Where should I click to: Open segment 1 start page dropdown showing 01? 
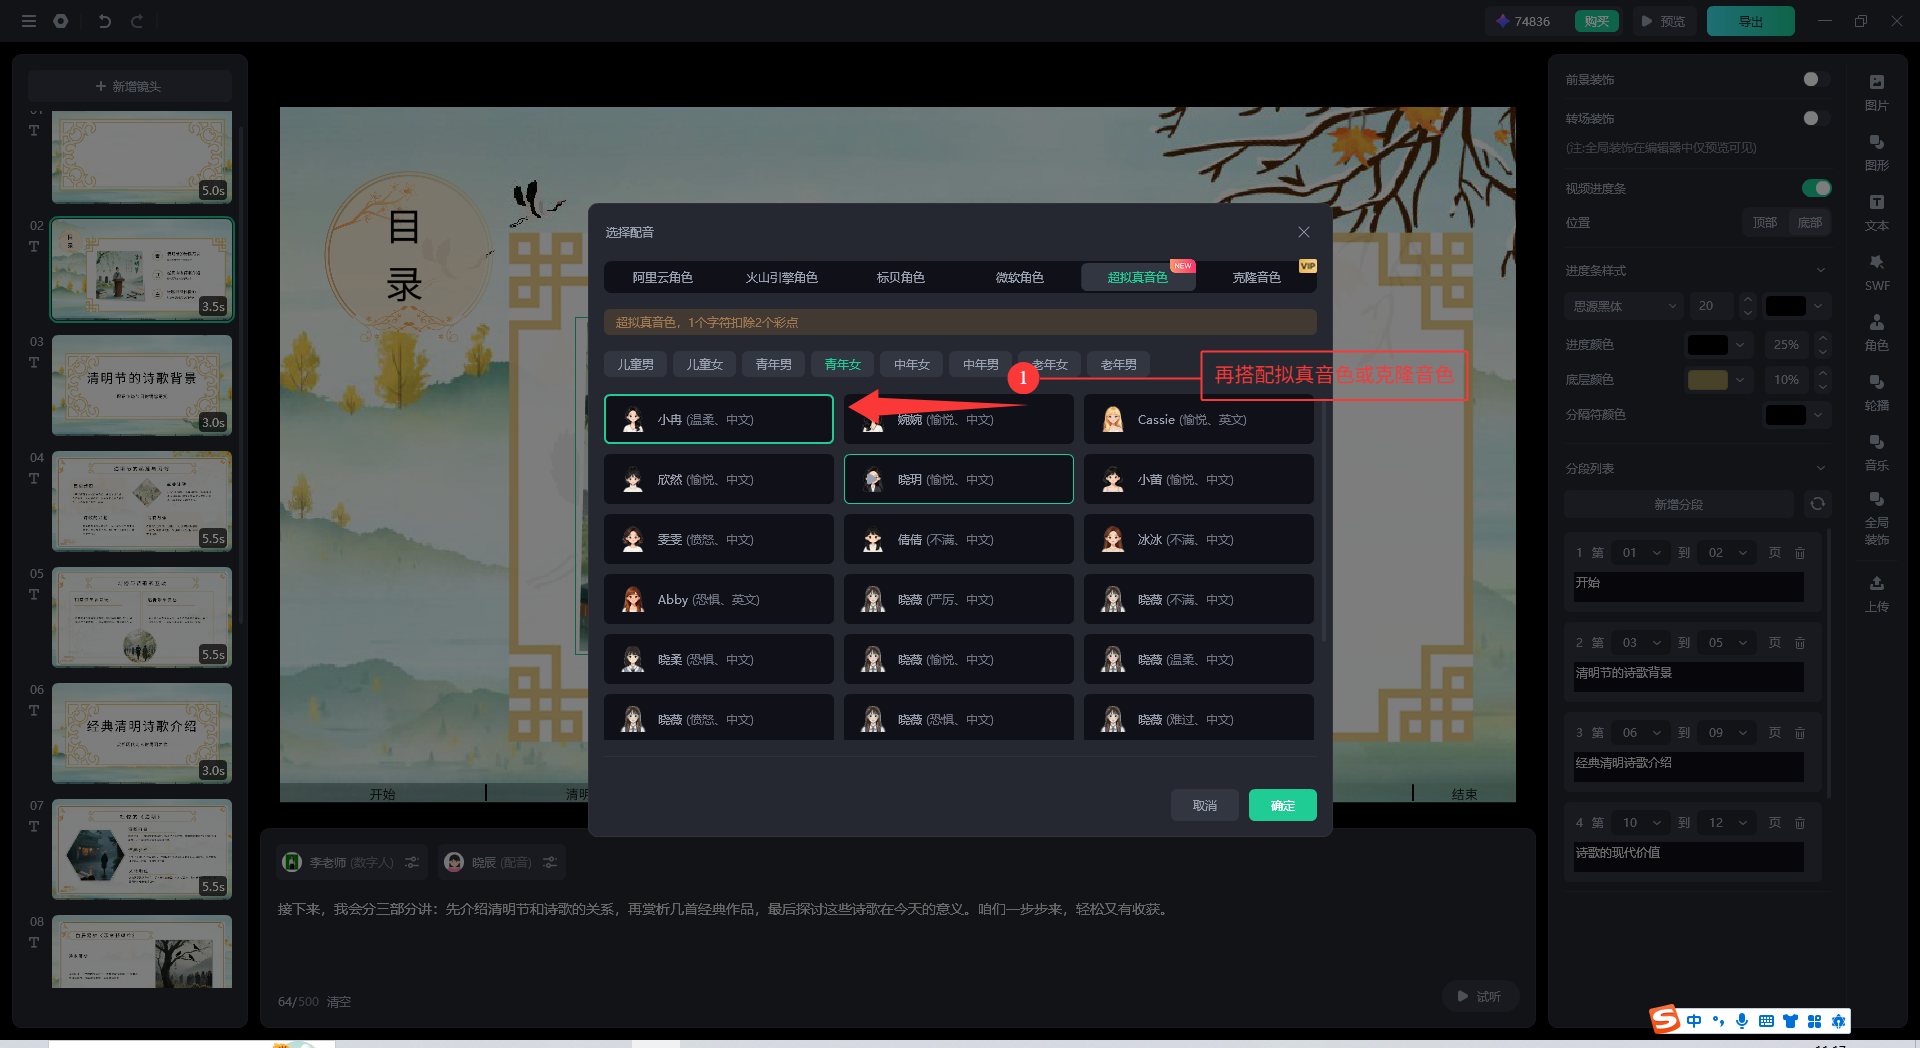click(x=1640, y=553)
